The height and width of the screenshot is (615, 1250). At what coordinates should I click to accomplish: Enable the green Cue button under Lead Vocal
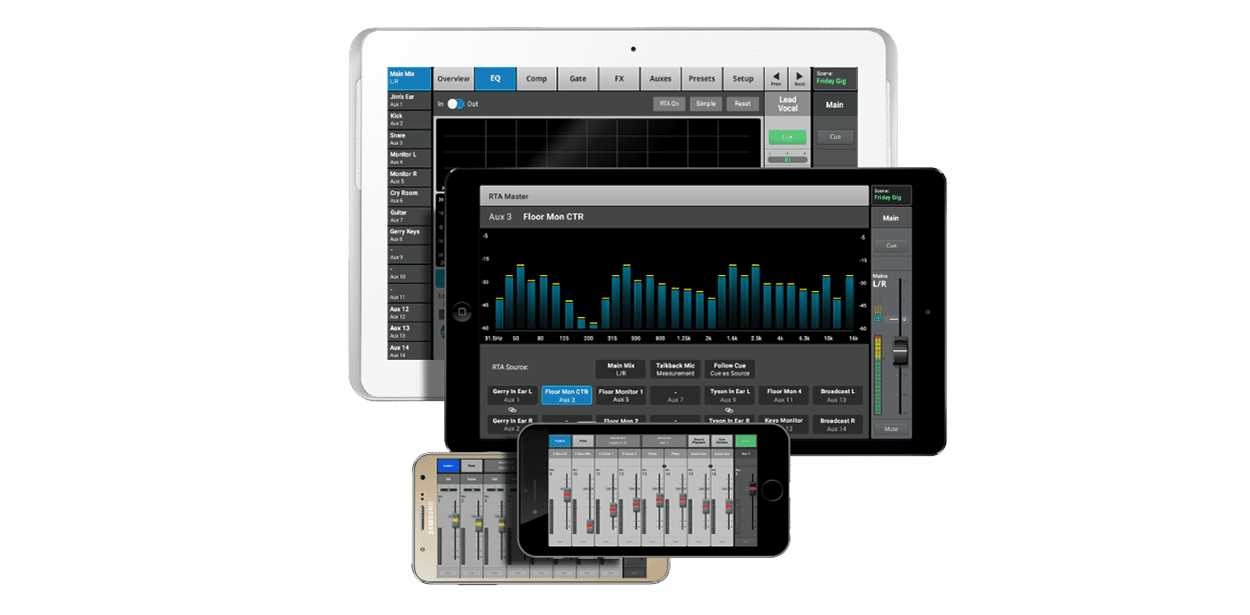pos(787,137)
